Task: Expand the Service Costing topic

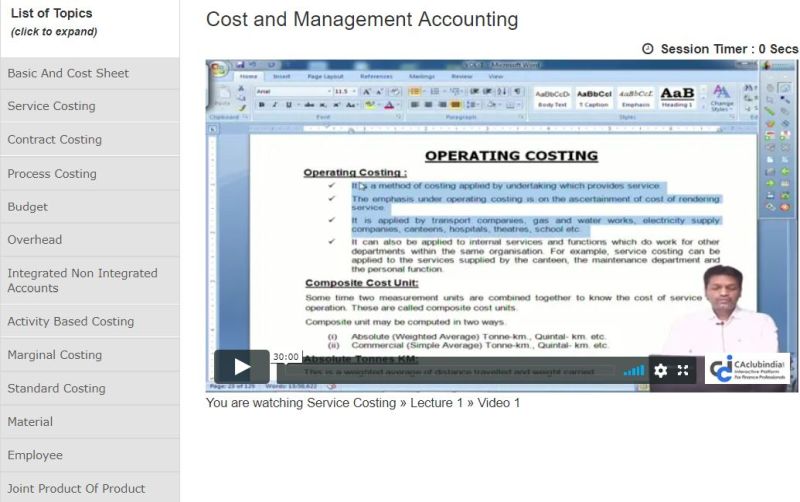Action: [x=52, y=106]
